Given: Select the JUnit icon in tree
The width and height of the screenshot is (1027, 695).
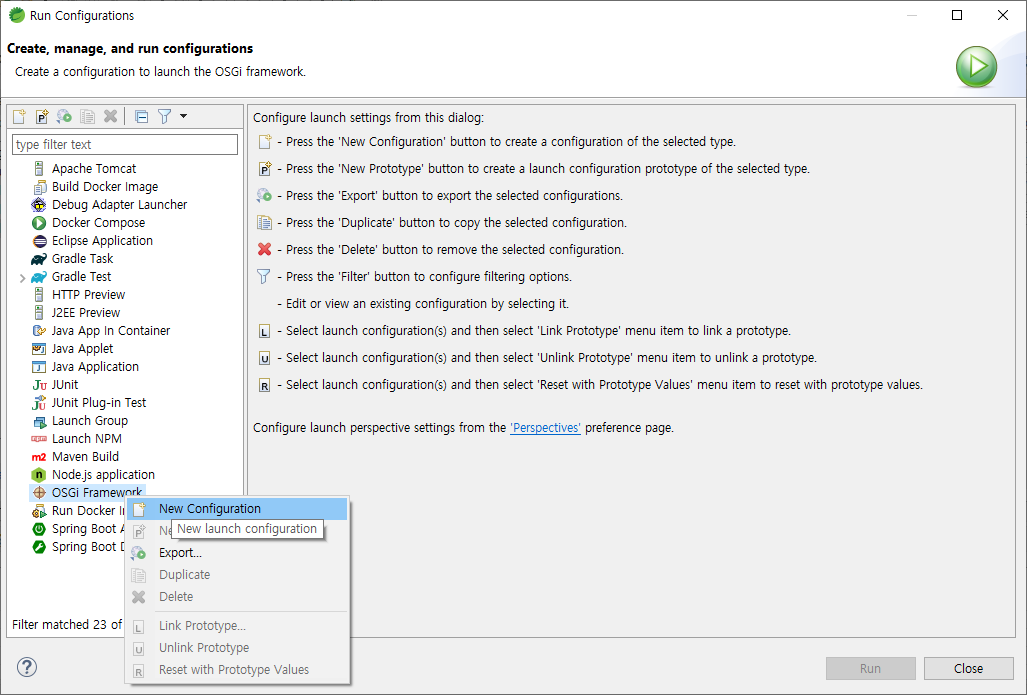Looking at the screenshot, I should [x=39, y=385].
